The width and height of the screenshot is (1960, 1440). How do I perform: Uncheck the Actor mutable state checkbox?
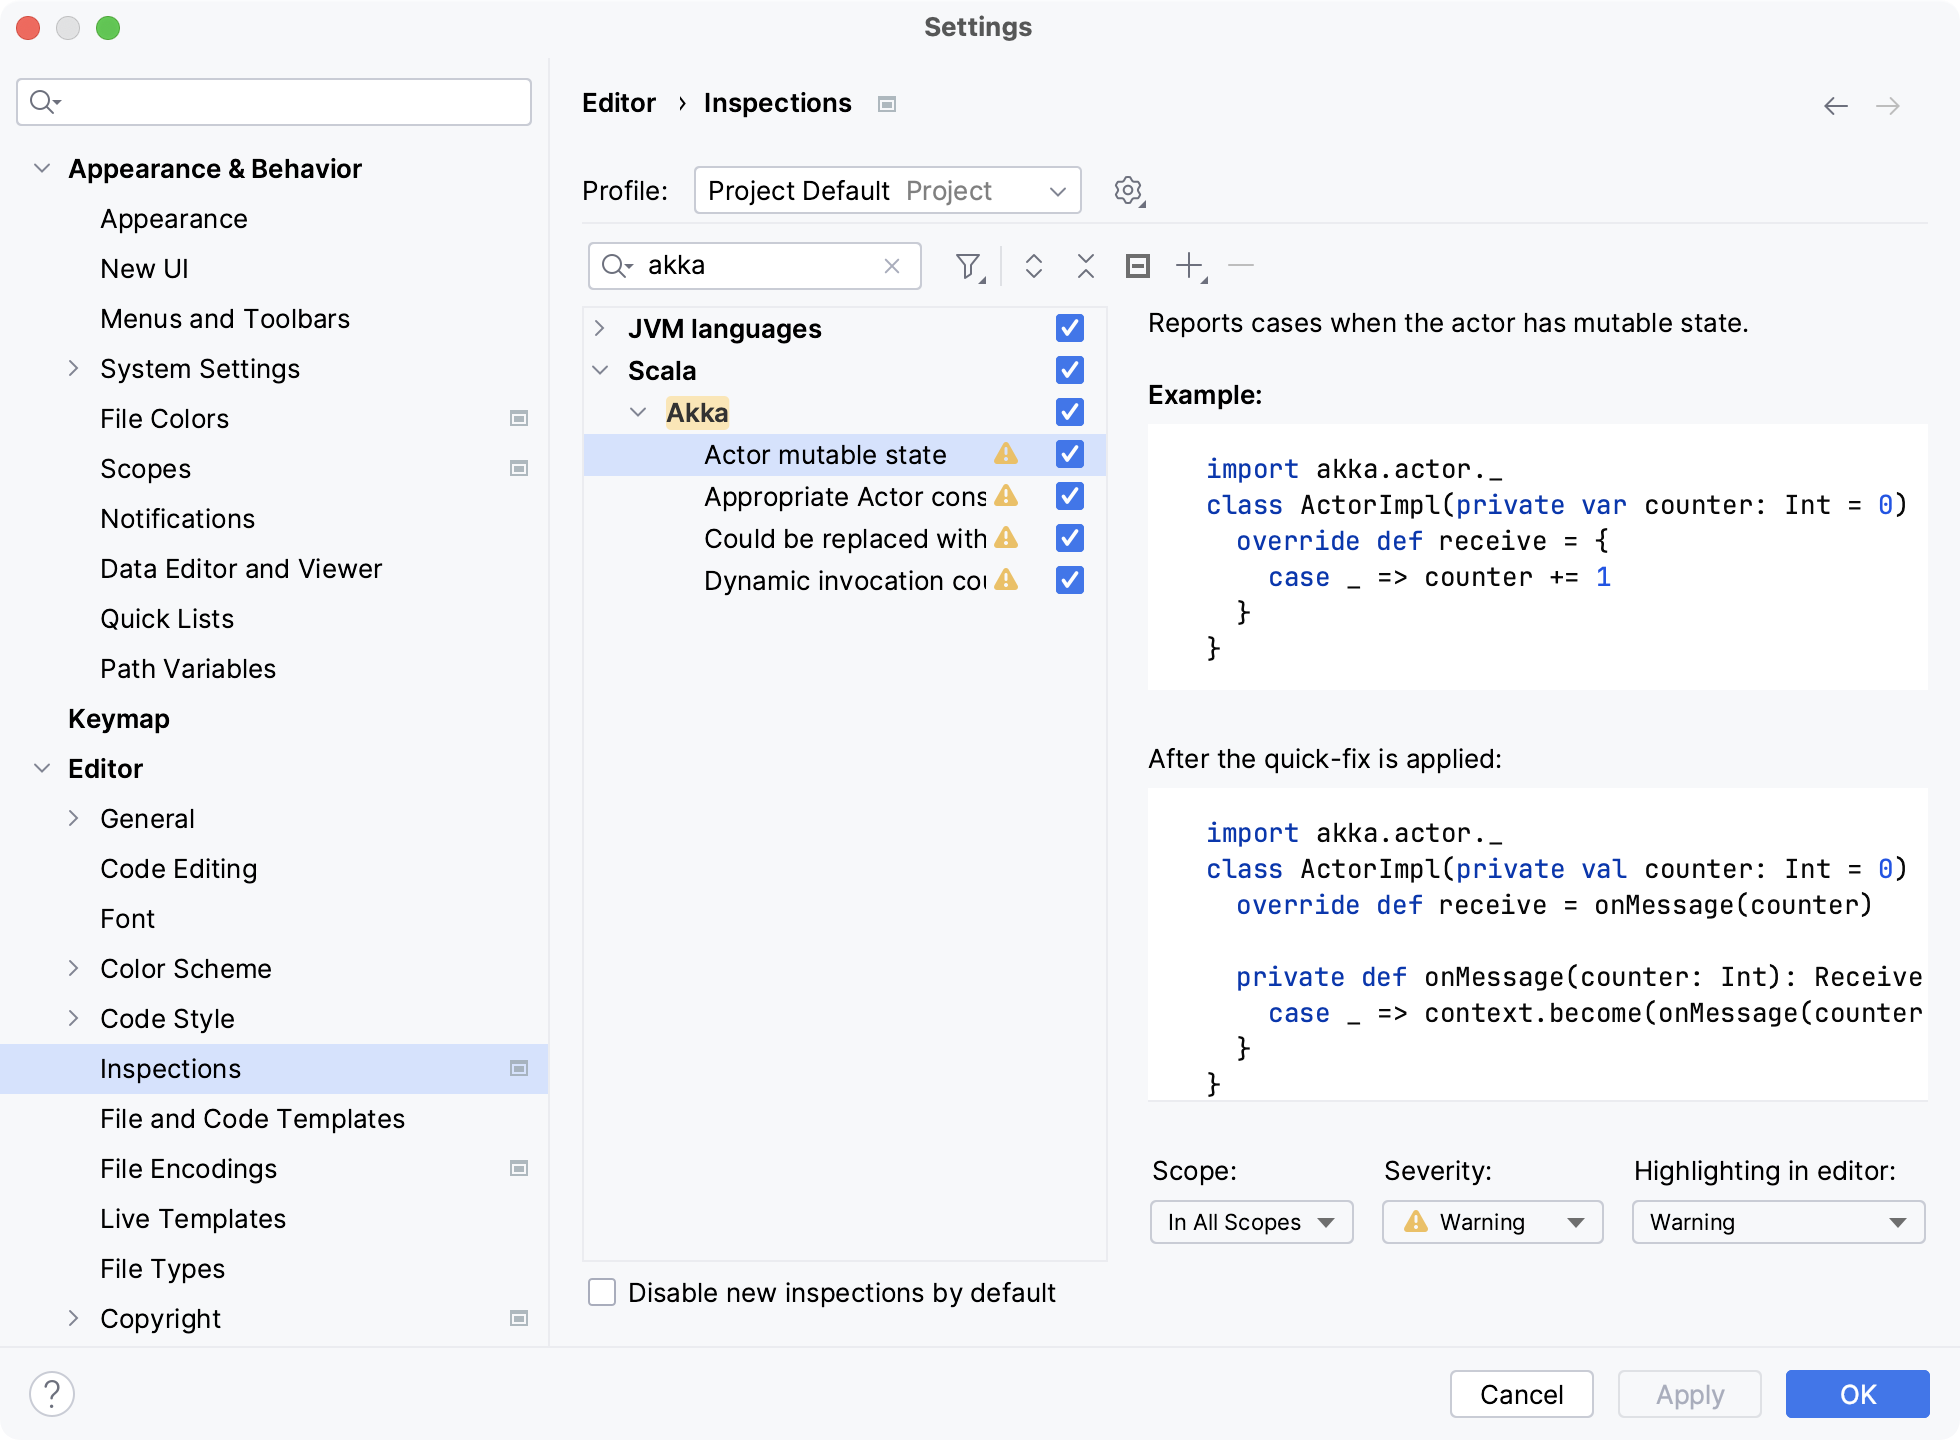[x=1069, y=455]
